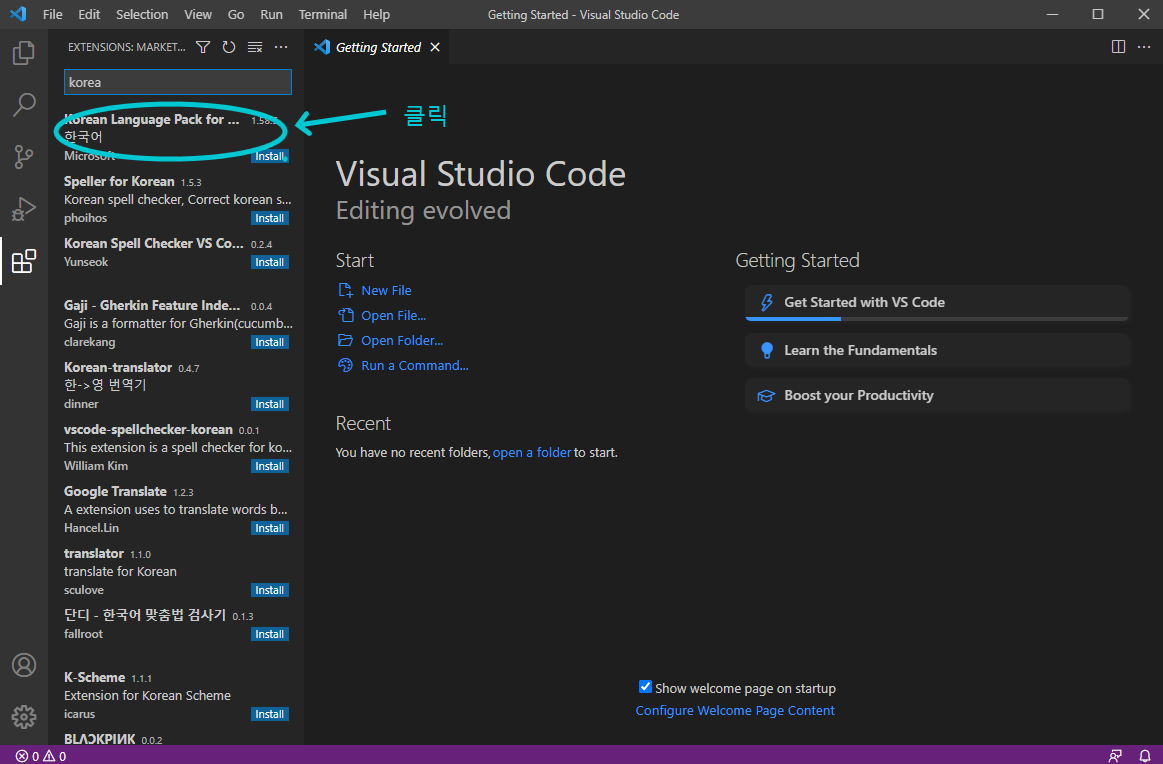The width and height of the screenshot is (1163, 764).
Task: Click the New File icon
Action: pyautogui.click(x=346, y=290)
